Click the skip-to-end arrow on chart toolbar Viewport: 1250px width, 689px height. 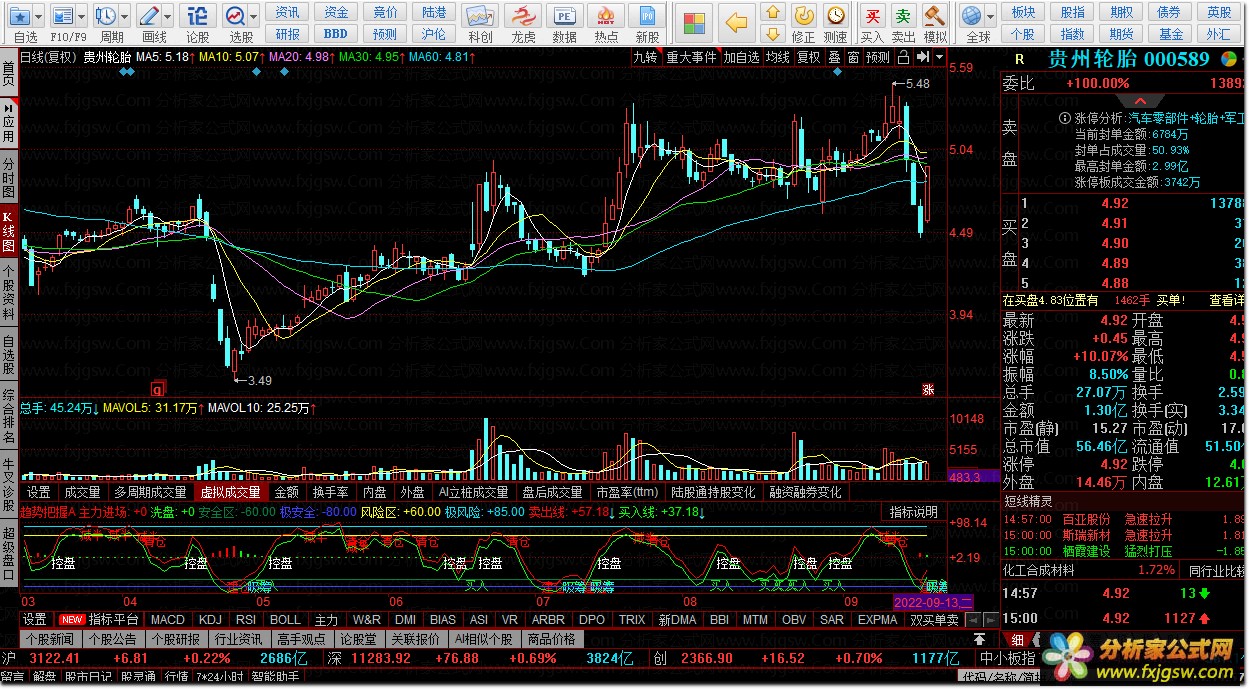pos(925,57)
